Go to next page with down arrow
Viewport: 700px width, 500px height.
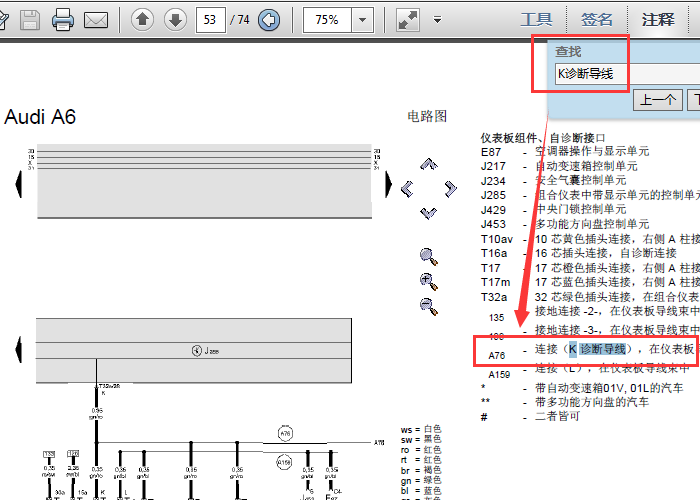(175, 20)
